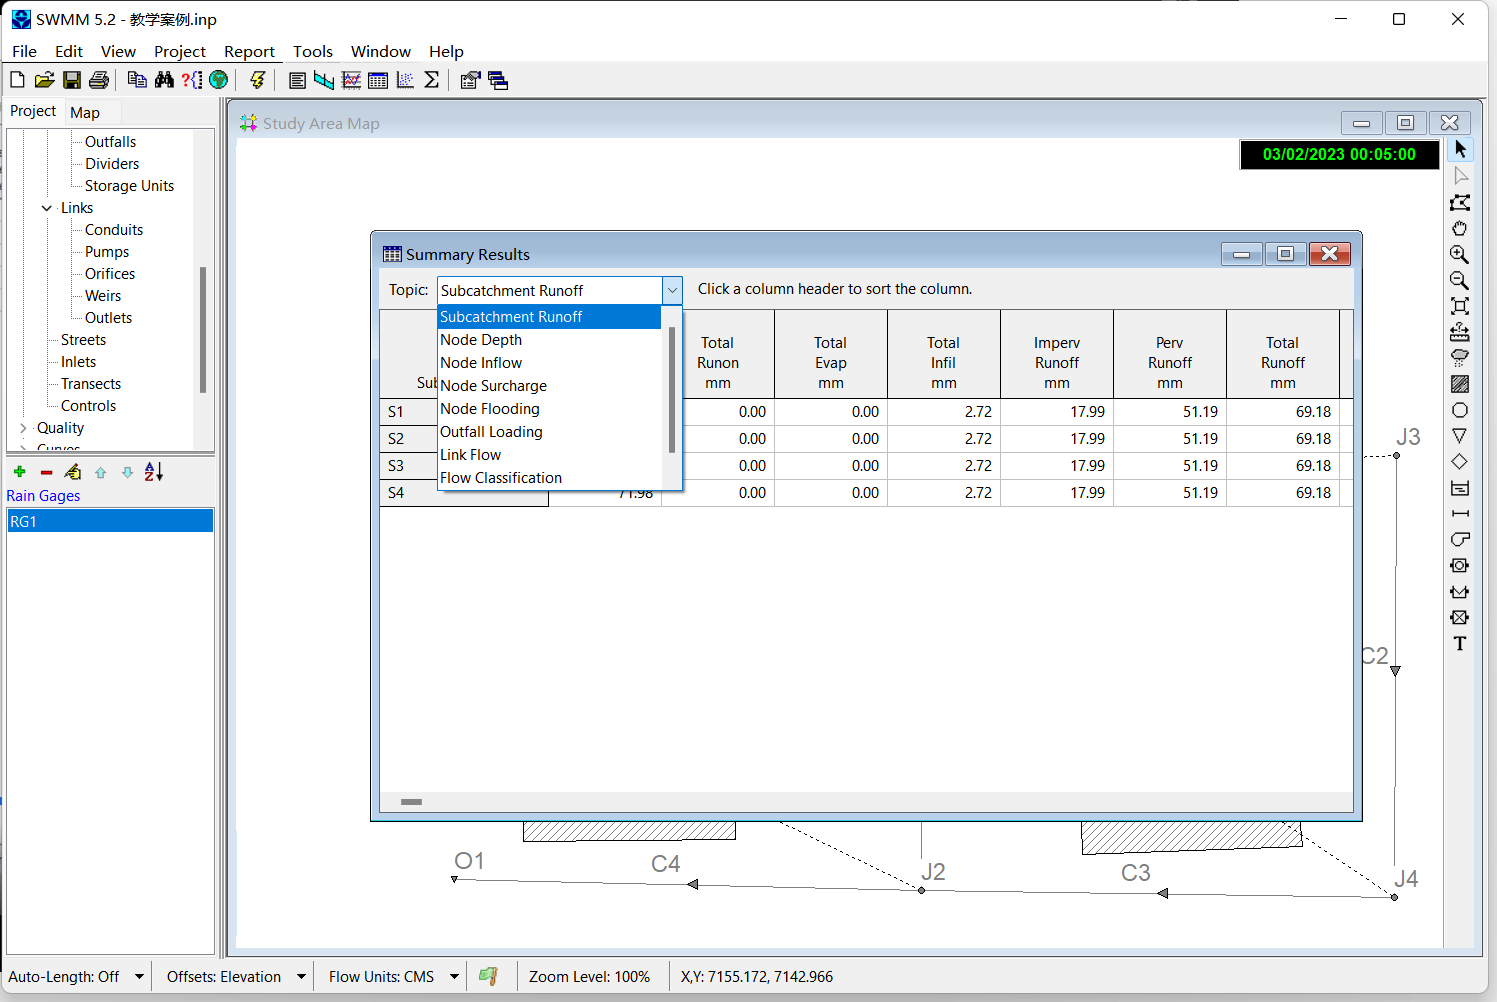Screen dimensions: 1497x1002
Task: Open the Tools menu
Action: click(x=312, y=51)
